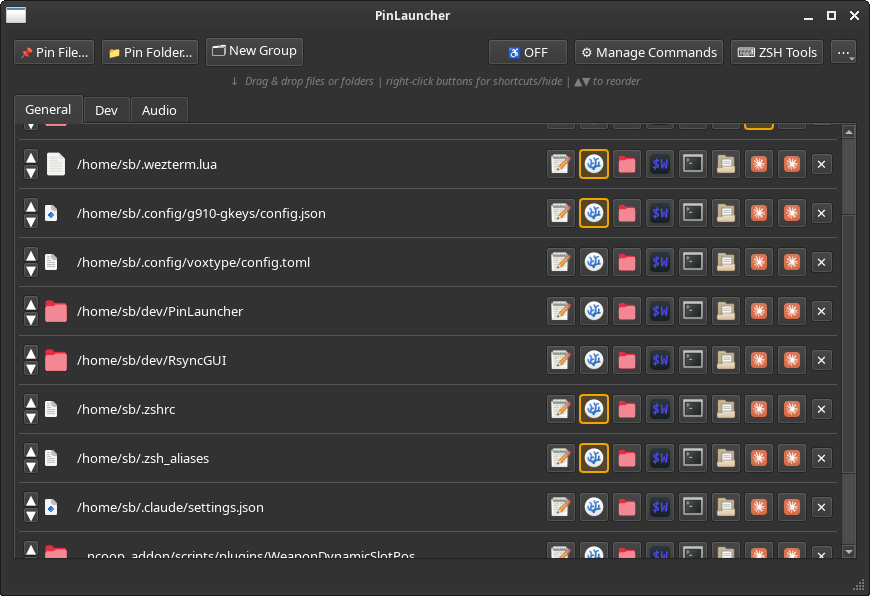Open the terminal icon for .claude/settings.json
The height and width of the screenshot is (596, 870).
(x=693, y=507)
